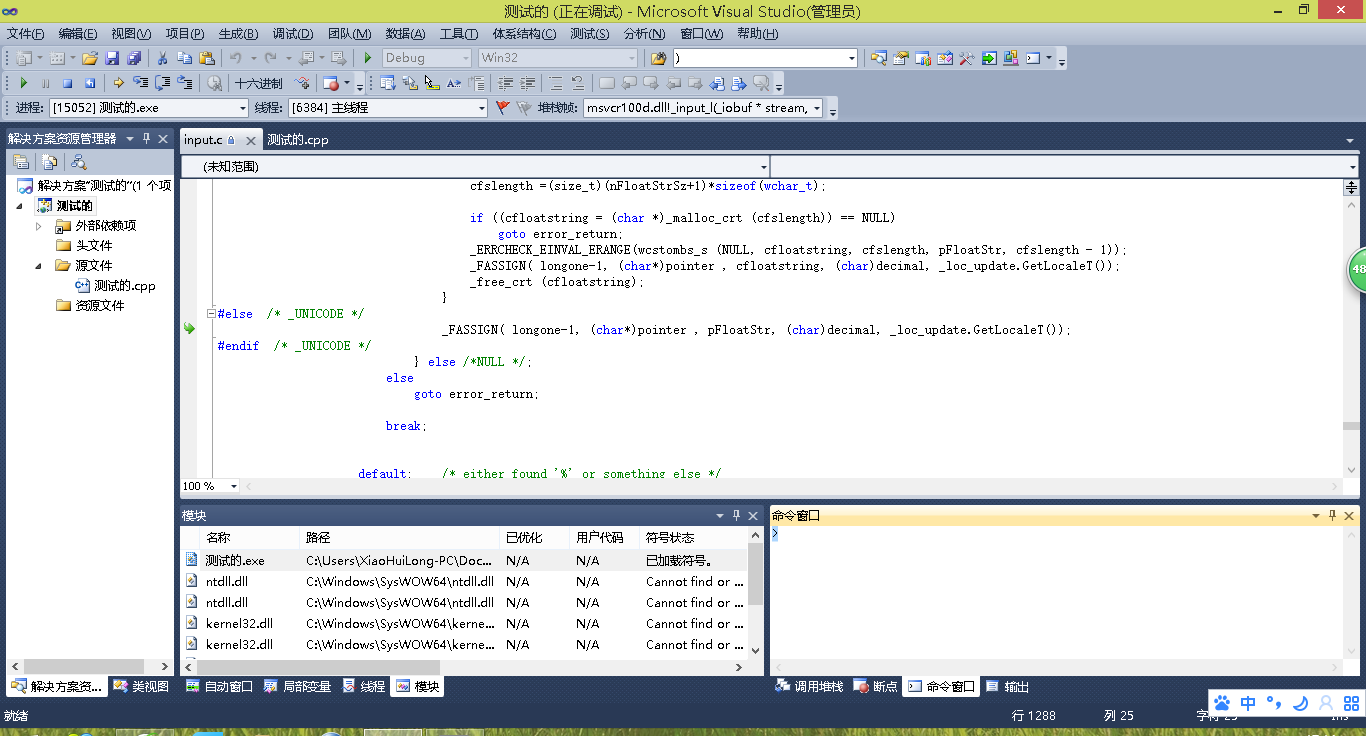Switch to 局部变量 tab
The height and width of the screenshot is (736, 1366).
pos(297,686)
